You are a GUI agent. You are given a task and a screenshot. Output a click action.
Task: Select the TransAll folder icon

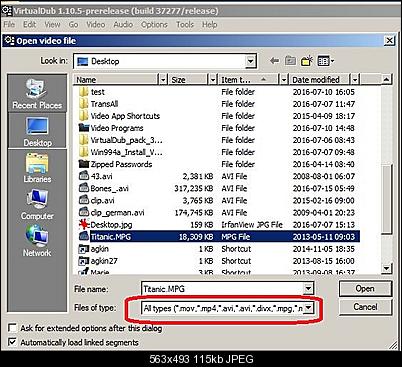point(84,104)
